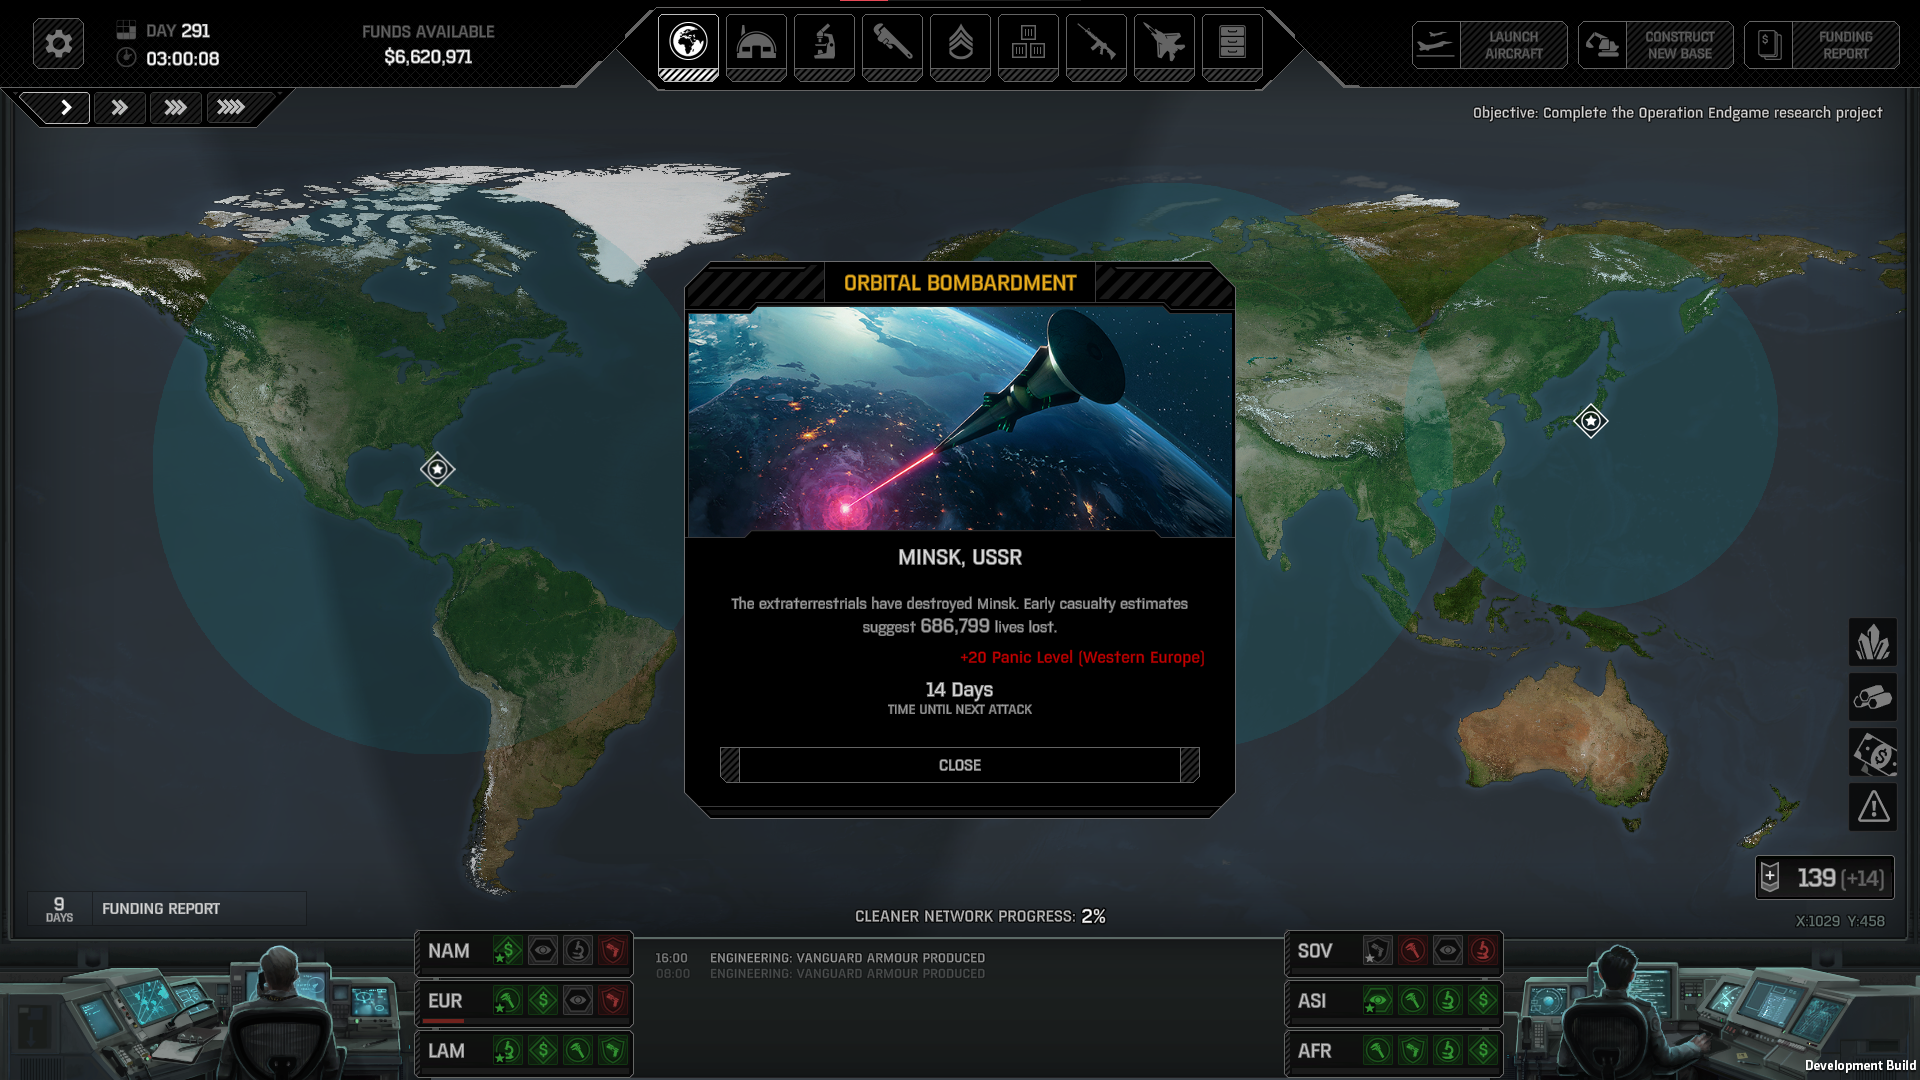
Task: Set time speed to single arrow
Action: [x=65, y=107]
